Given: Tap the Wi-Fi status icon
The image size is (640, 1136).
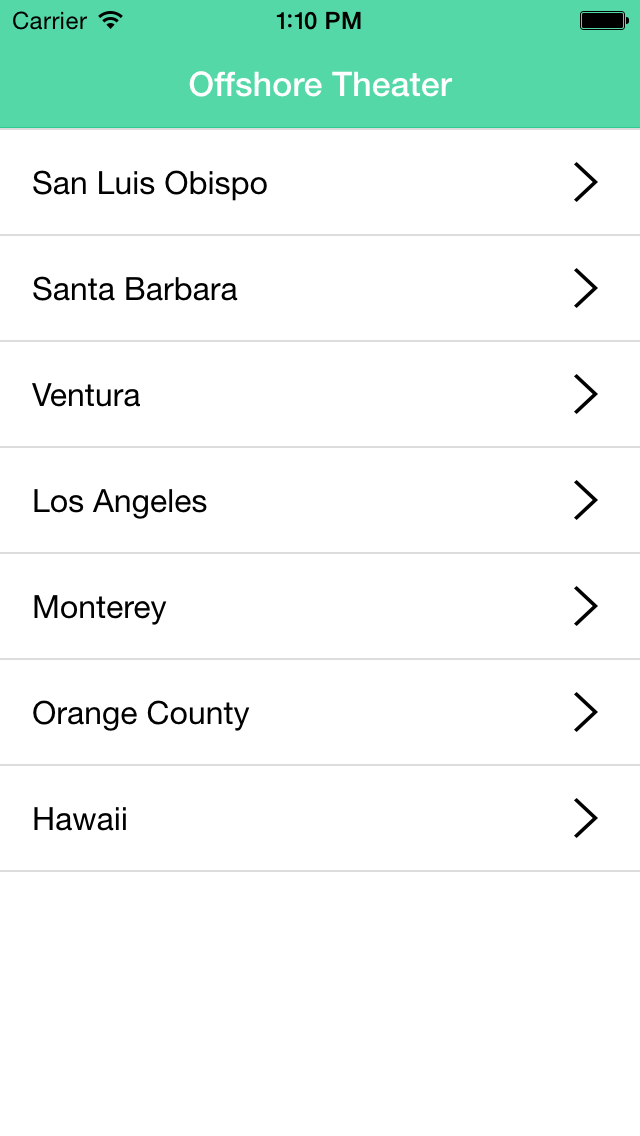Looking at the screenshot, I should (x=112, y=20).
